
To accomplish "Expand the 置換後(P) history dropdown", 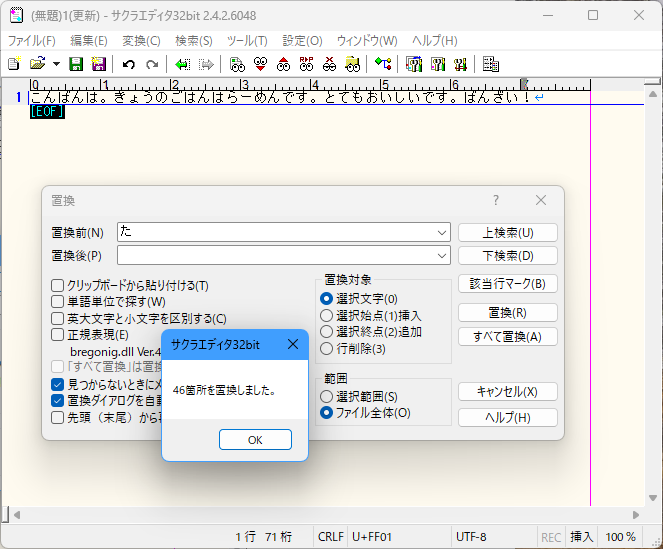I will pos(442,255).
